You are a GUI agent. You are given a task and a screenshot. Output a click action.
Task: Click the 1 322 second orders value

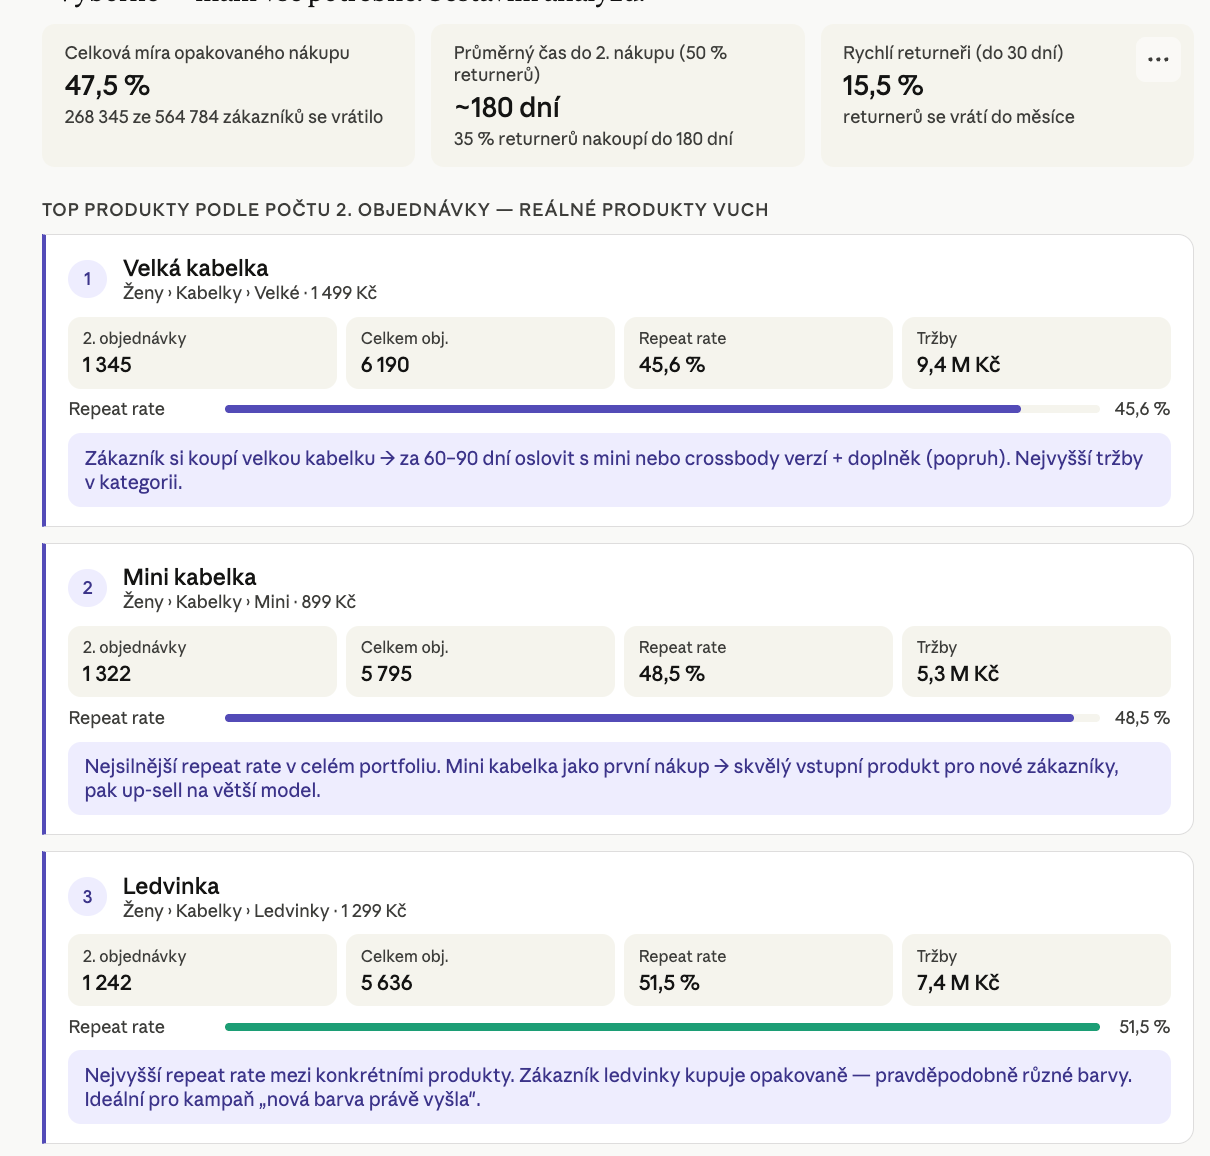coord(107,674)
